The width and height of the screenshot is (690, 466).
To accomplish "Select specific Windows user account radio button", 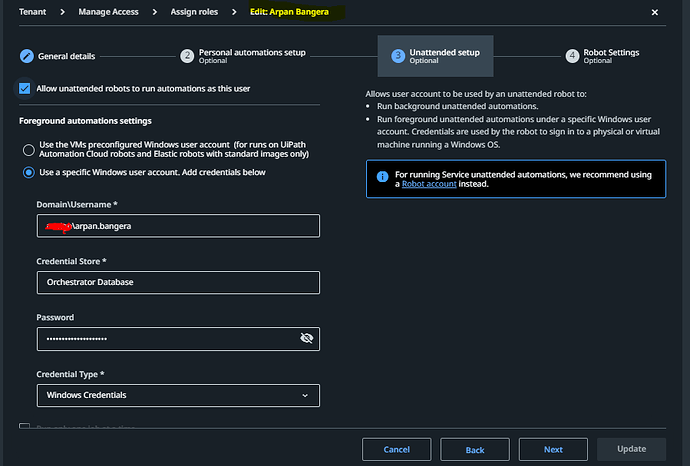I will coord(30,173).
